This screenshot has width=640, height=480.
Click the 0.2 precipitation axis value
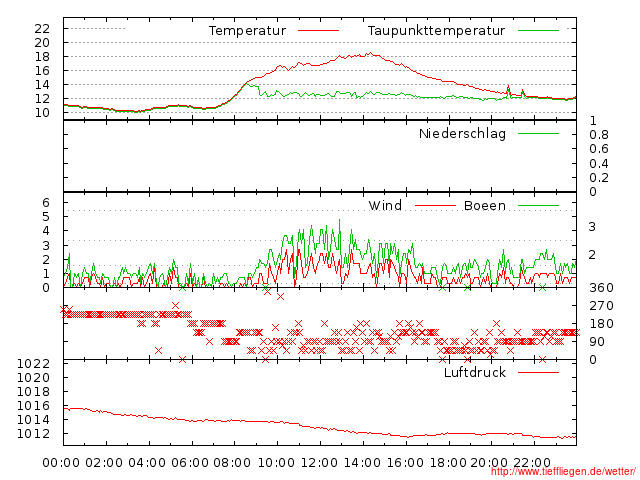pos(599,178)
